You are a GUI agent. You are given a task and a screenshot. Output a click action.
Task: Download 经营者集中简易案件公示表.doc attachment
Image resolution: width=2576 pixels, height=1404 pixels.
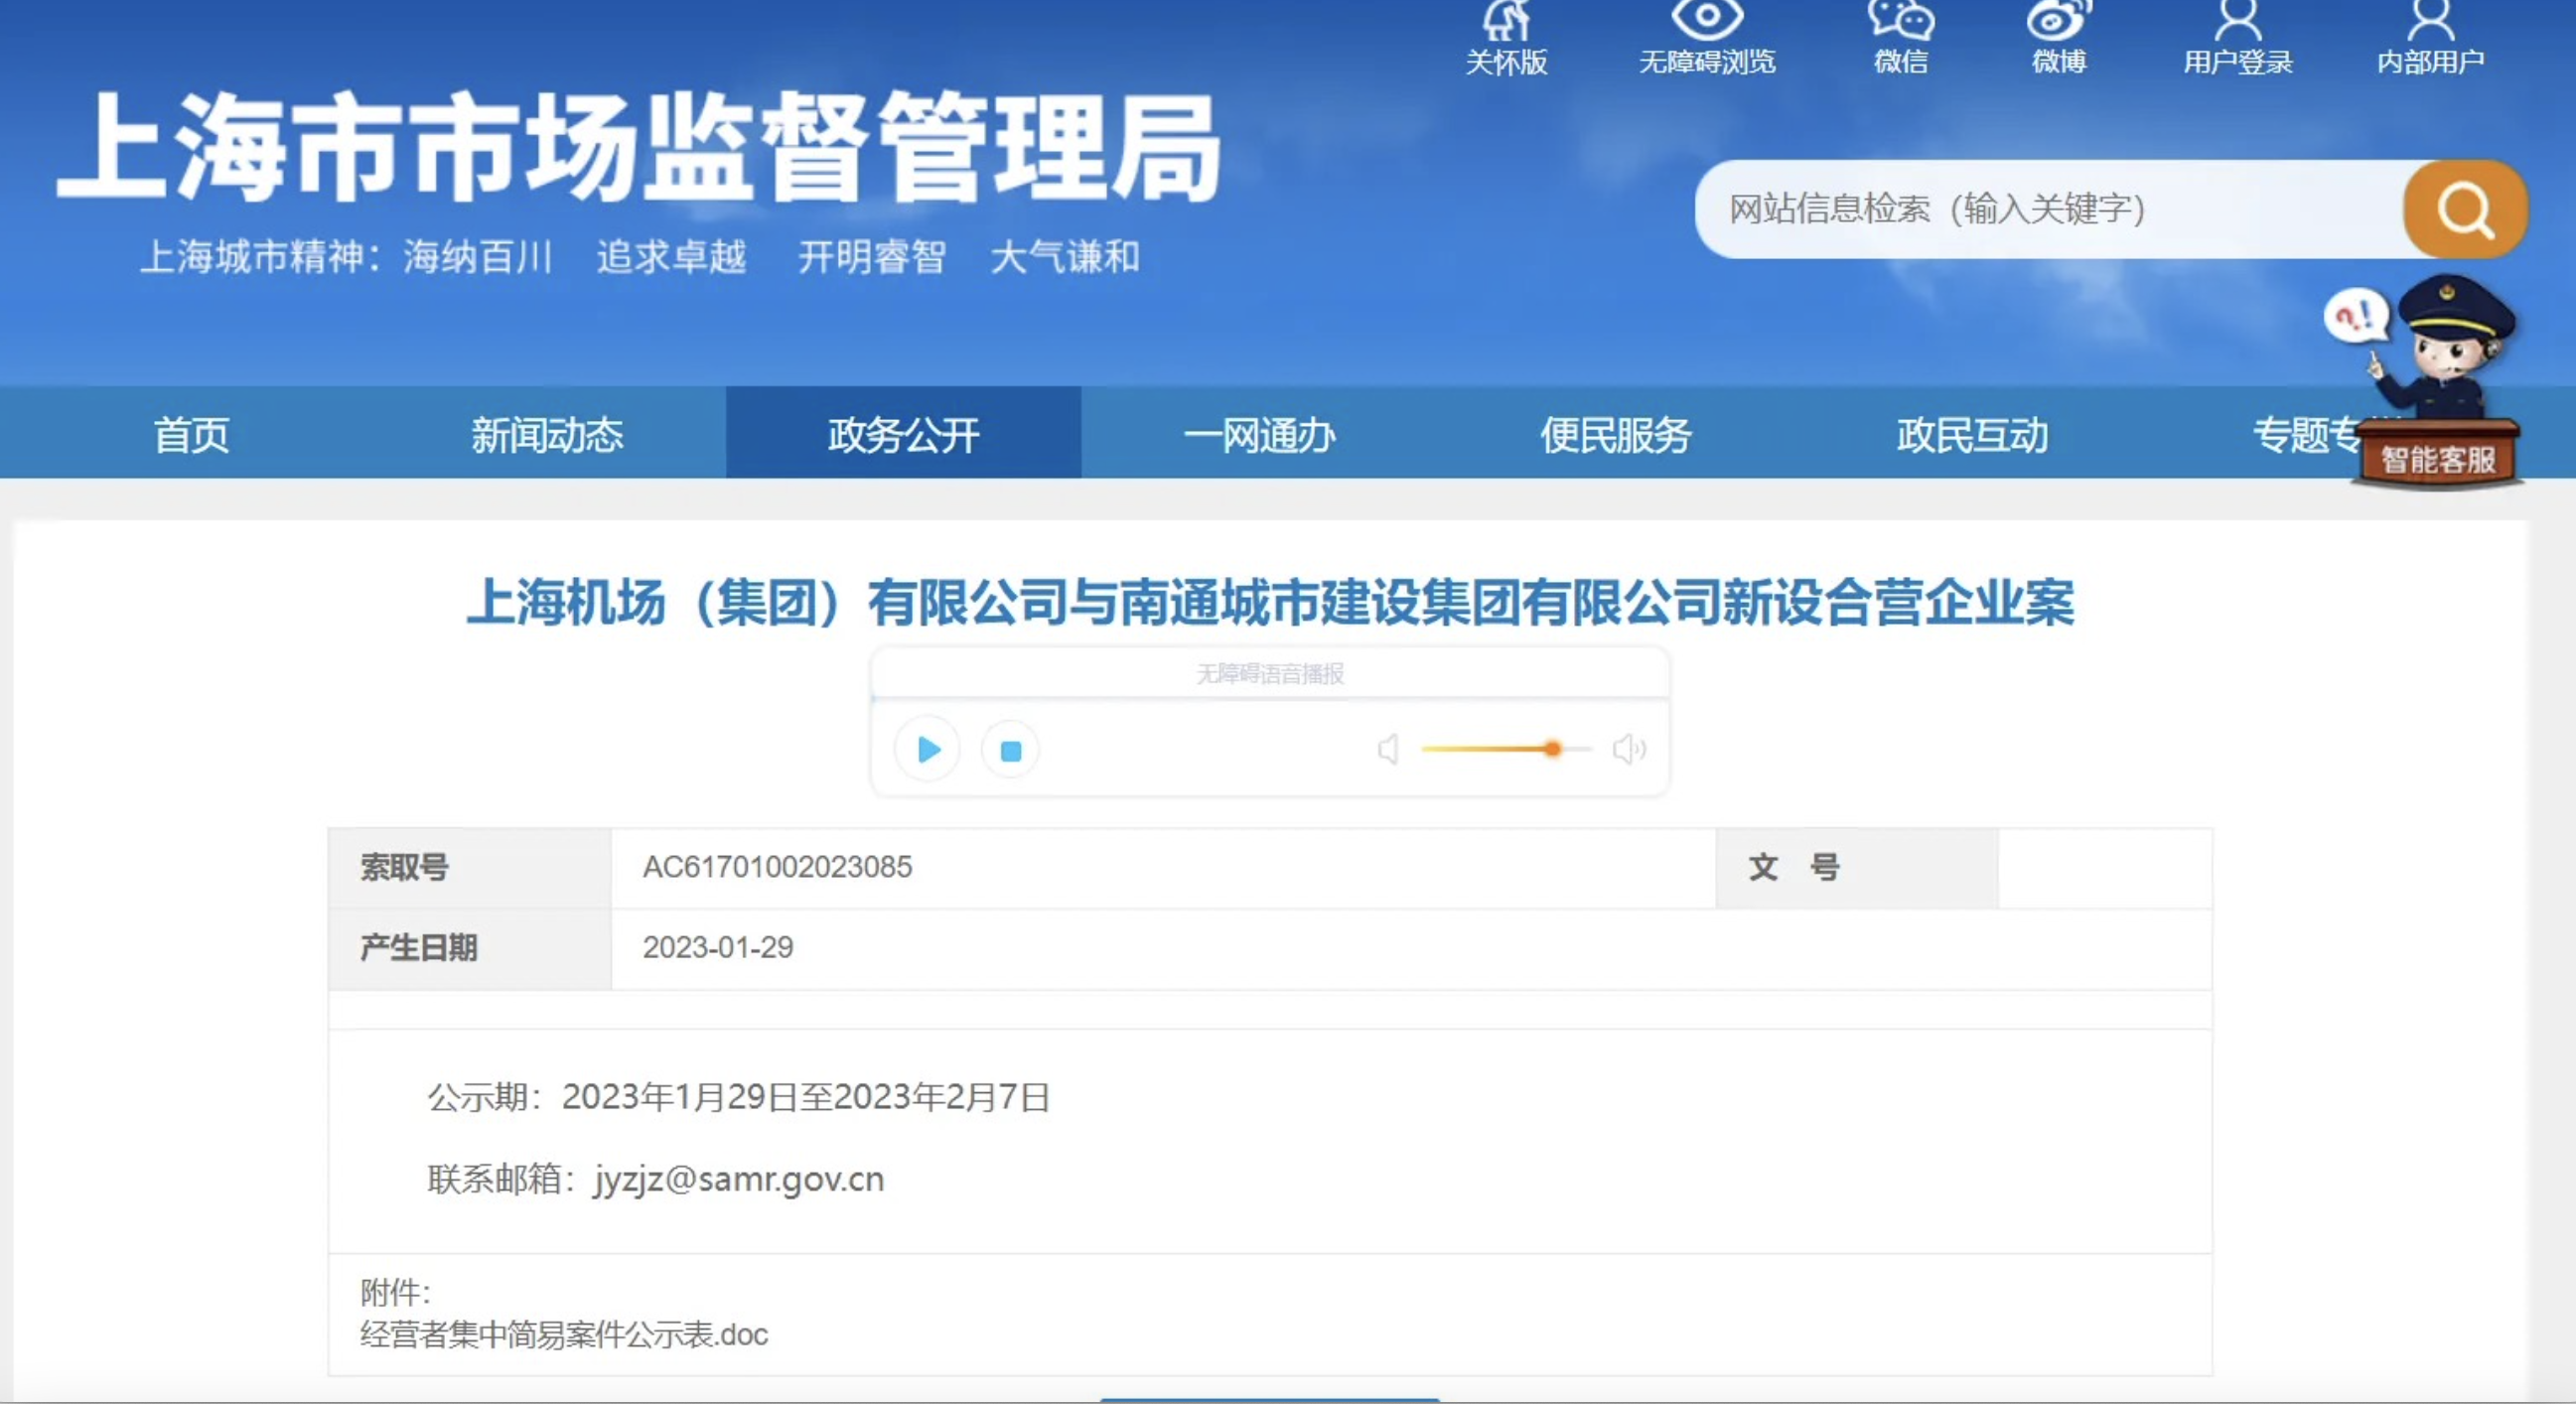[564, 1335]
